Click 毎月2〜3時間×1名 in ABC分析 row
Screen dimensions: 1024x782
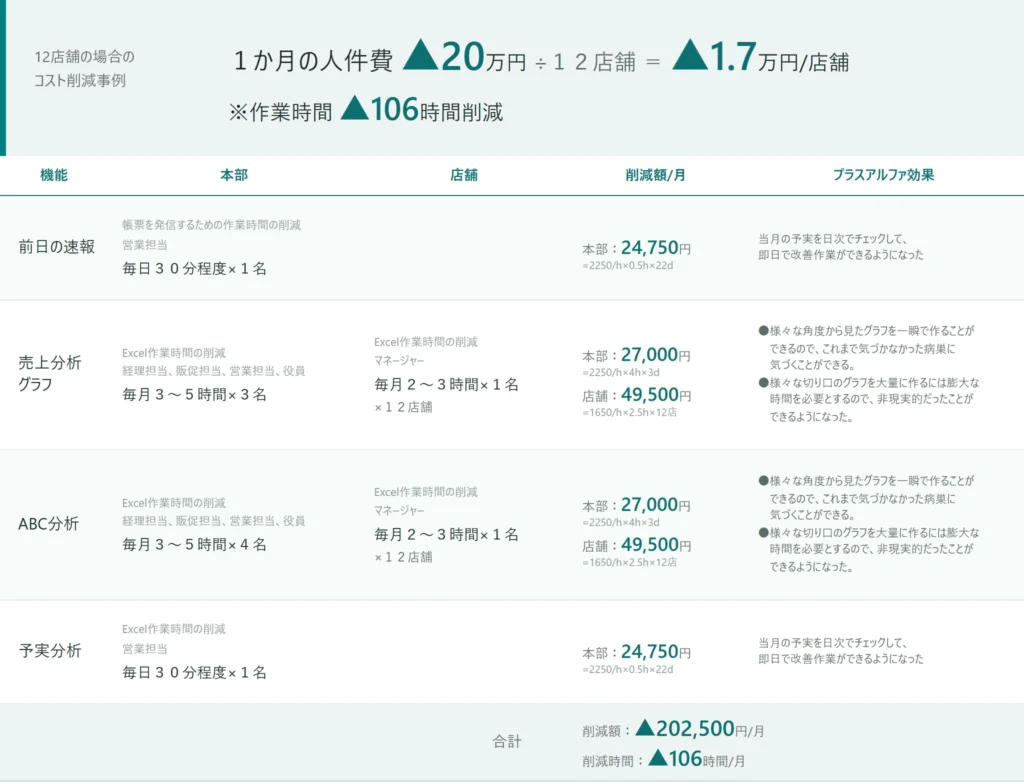point(447,535)
